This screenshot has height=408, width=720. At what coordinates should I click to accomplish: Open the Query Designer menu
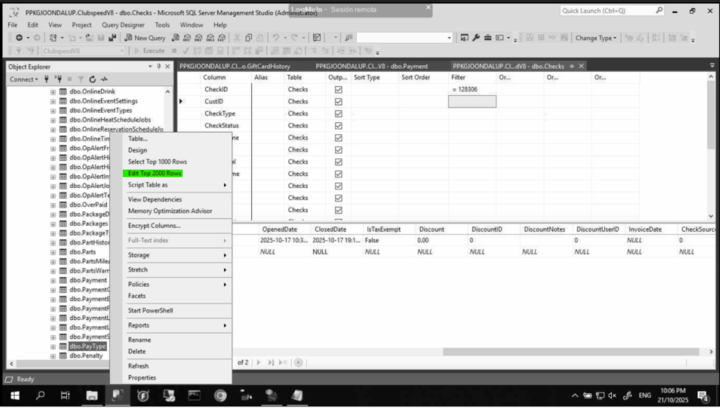[x=122, y=24]
